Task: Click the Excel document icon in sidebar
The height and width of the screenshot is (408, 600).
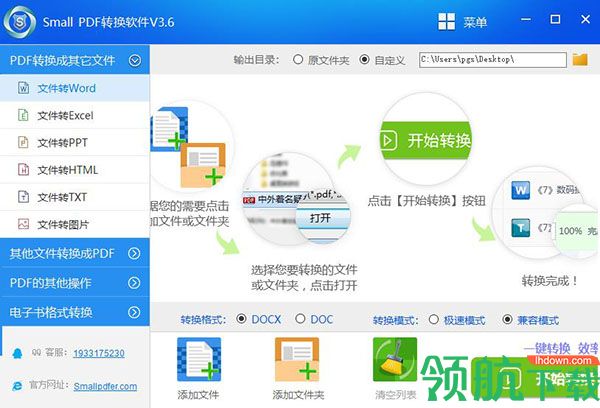Action: [24, 115]
